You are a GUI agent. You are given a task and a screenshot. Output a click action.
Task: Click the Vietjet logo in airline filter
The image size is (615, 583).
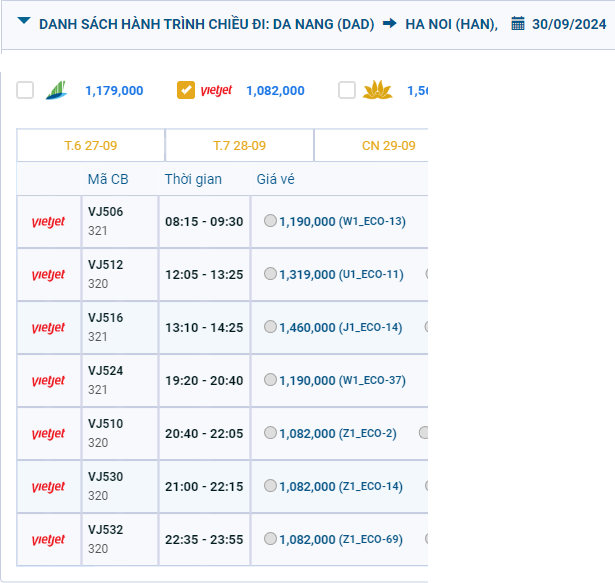tap(217, 90)
